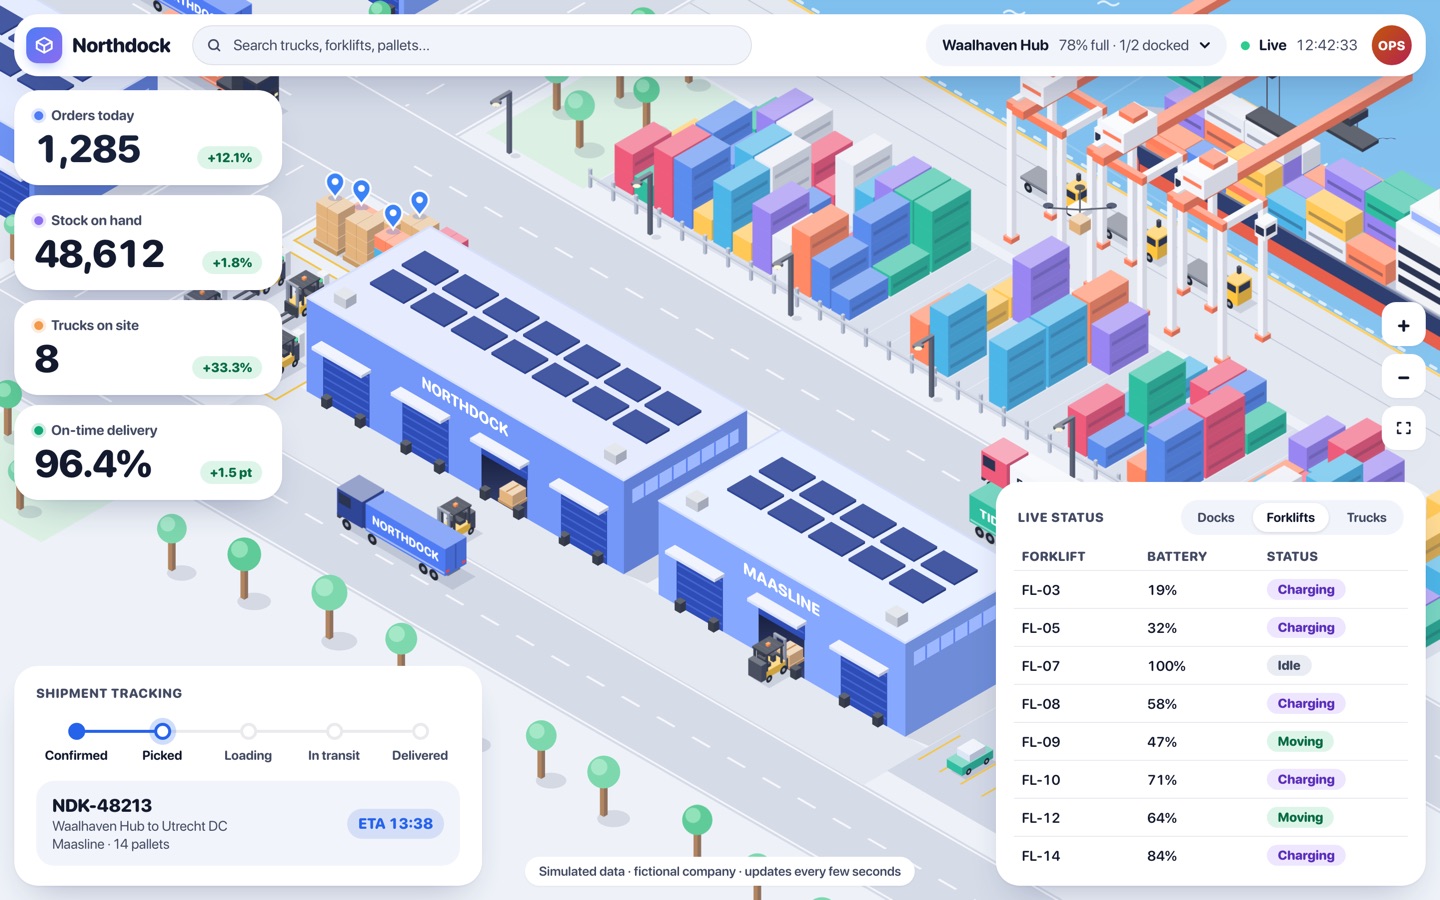Viewport: 1440px width, 900px height.
Task: Click the Moving status of FL-09
Action: (1300, 742)
